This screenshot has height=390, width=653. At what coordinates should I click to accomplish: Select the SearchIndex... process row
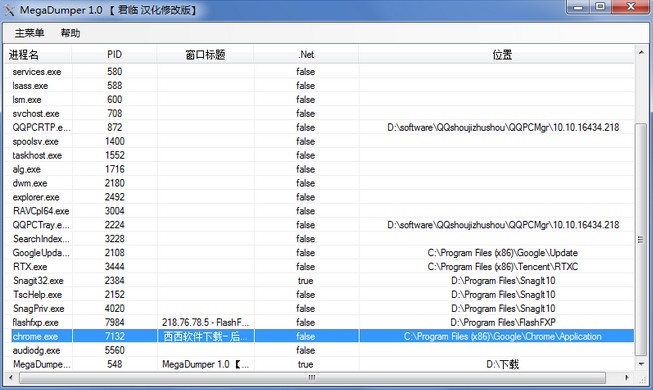[319, 239]
